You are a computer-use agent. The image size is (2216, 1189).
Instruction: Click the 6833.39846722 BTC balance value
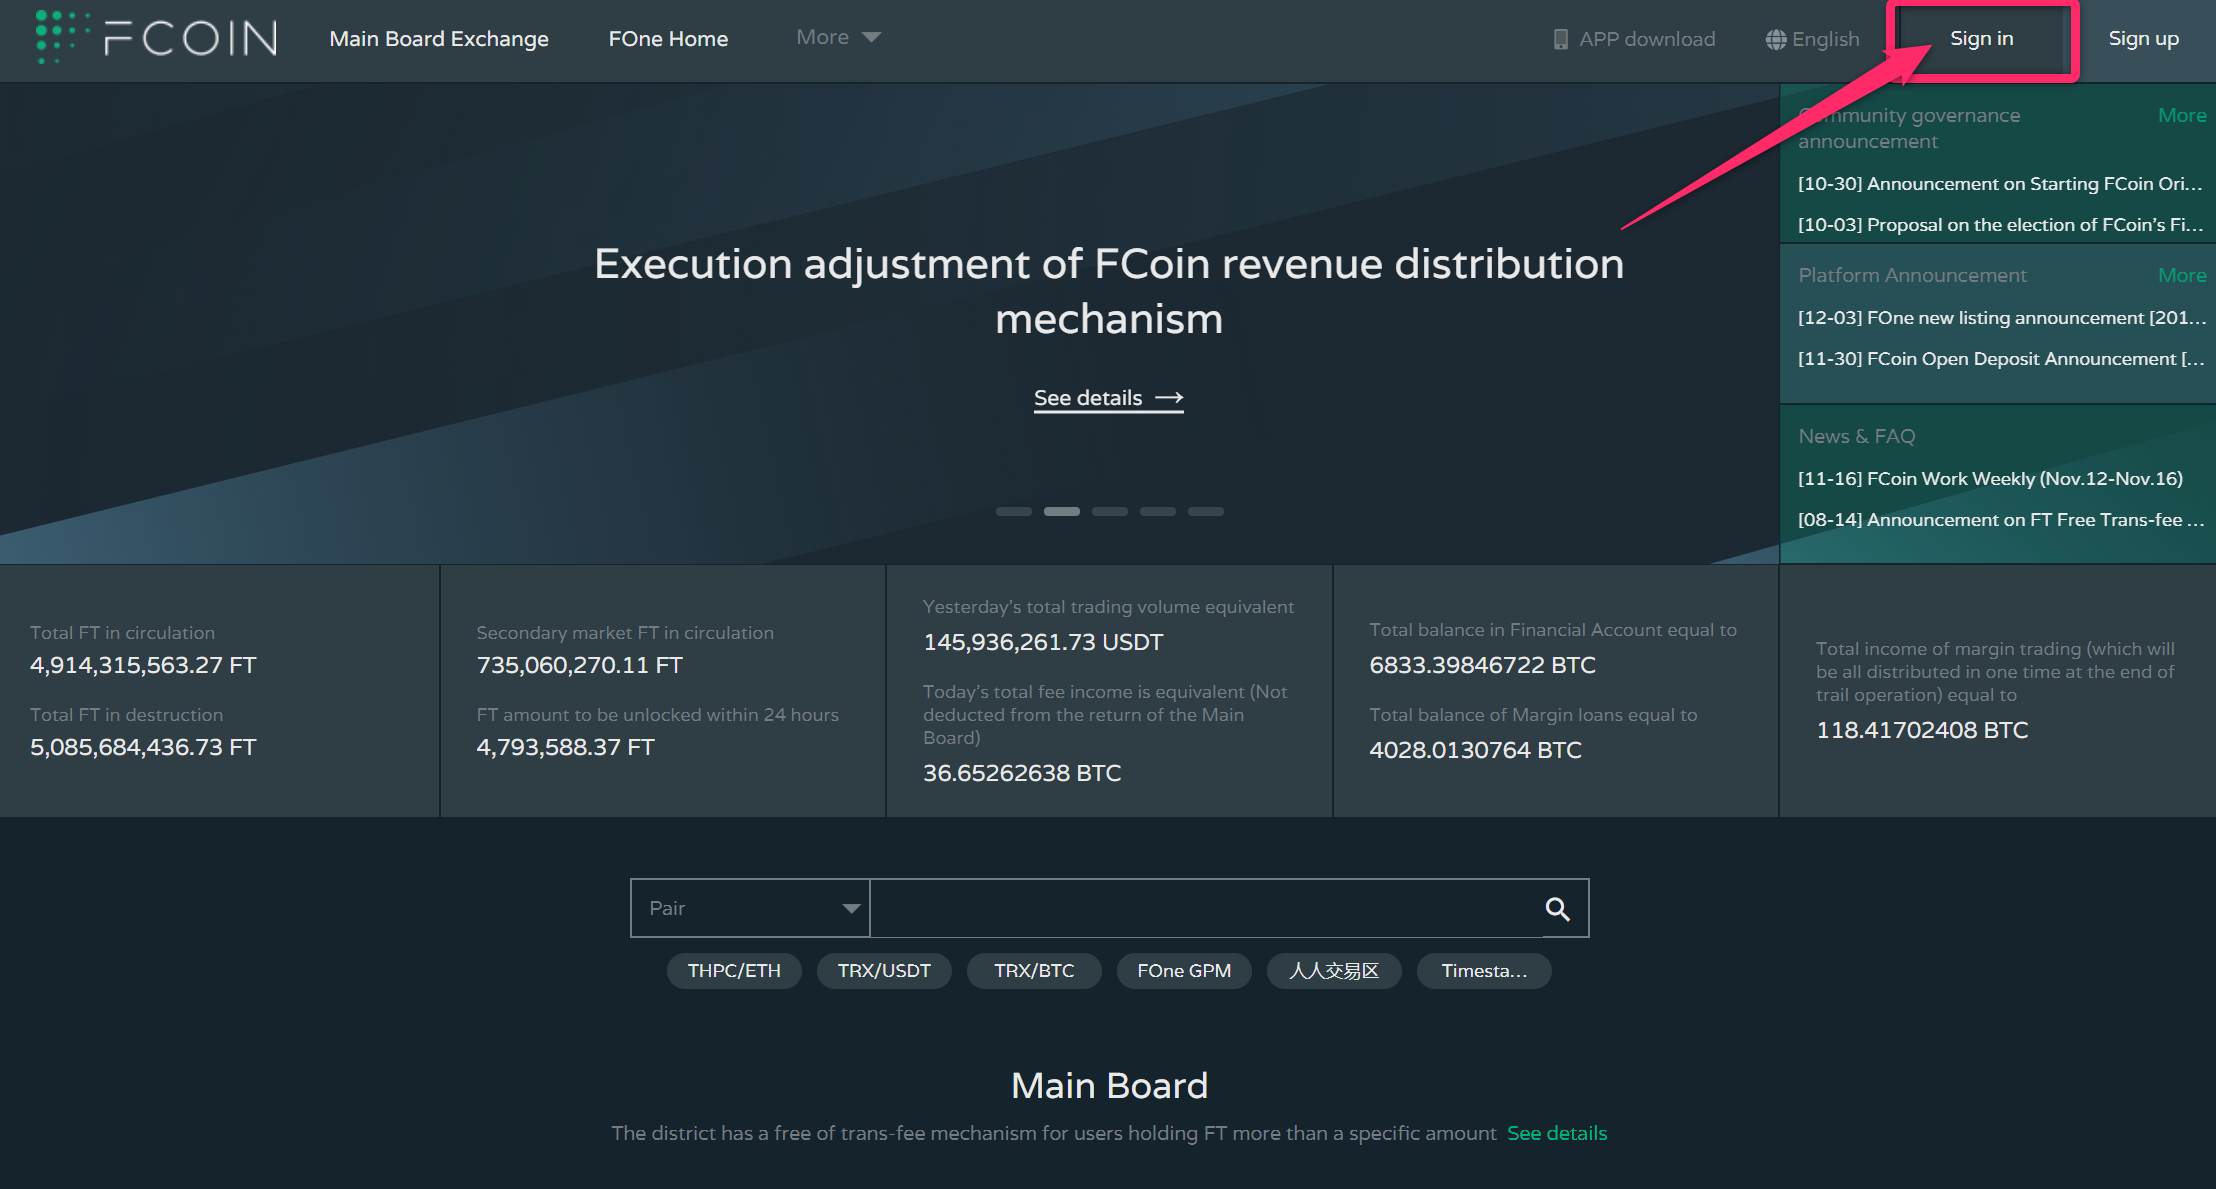coord(1482,666)
